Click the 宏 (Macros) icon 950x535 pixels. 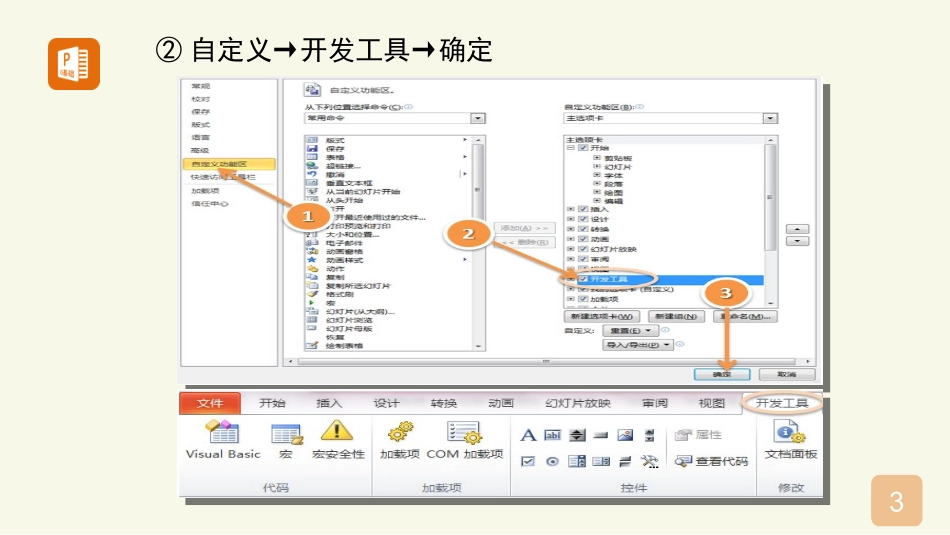pos(287,434)
